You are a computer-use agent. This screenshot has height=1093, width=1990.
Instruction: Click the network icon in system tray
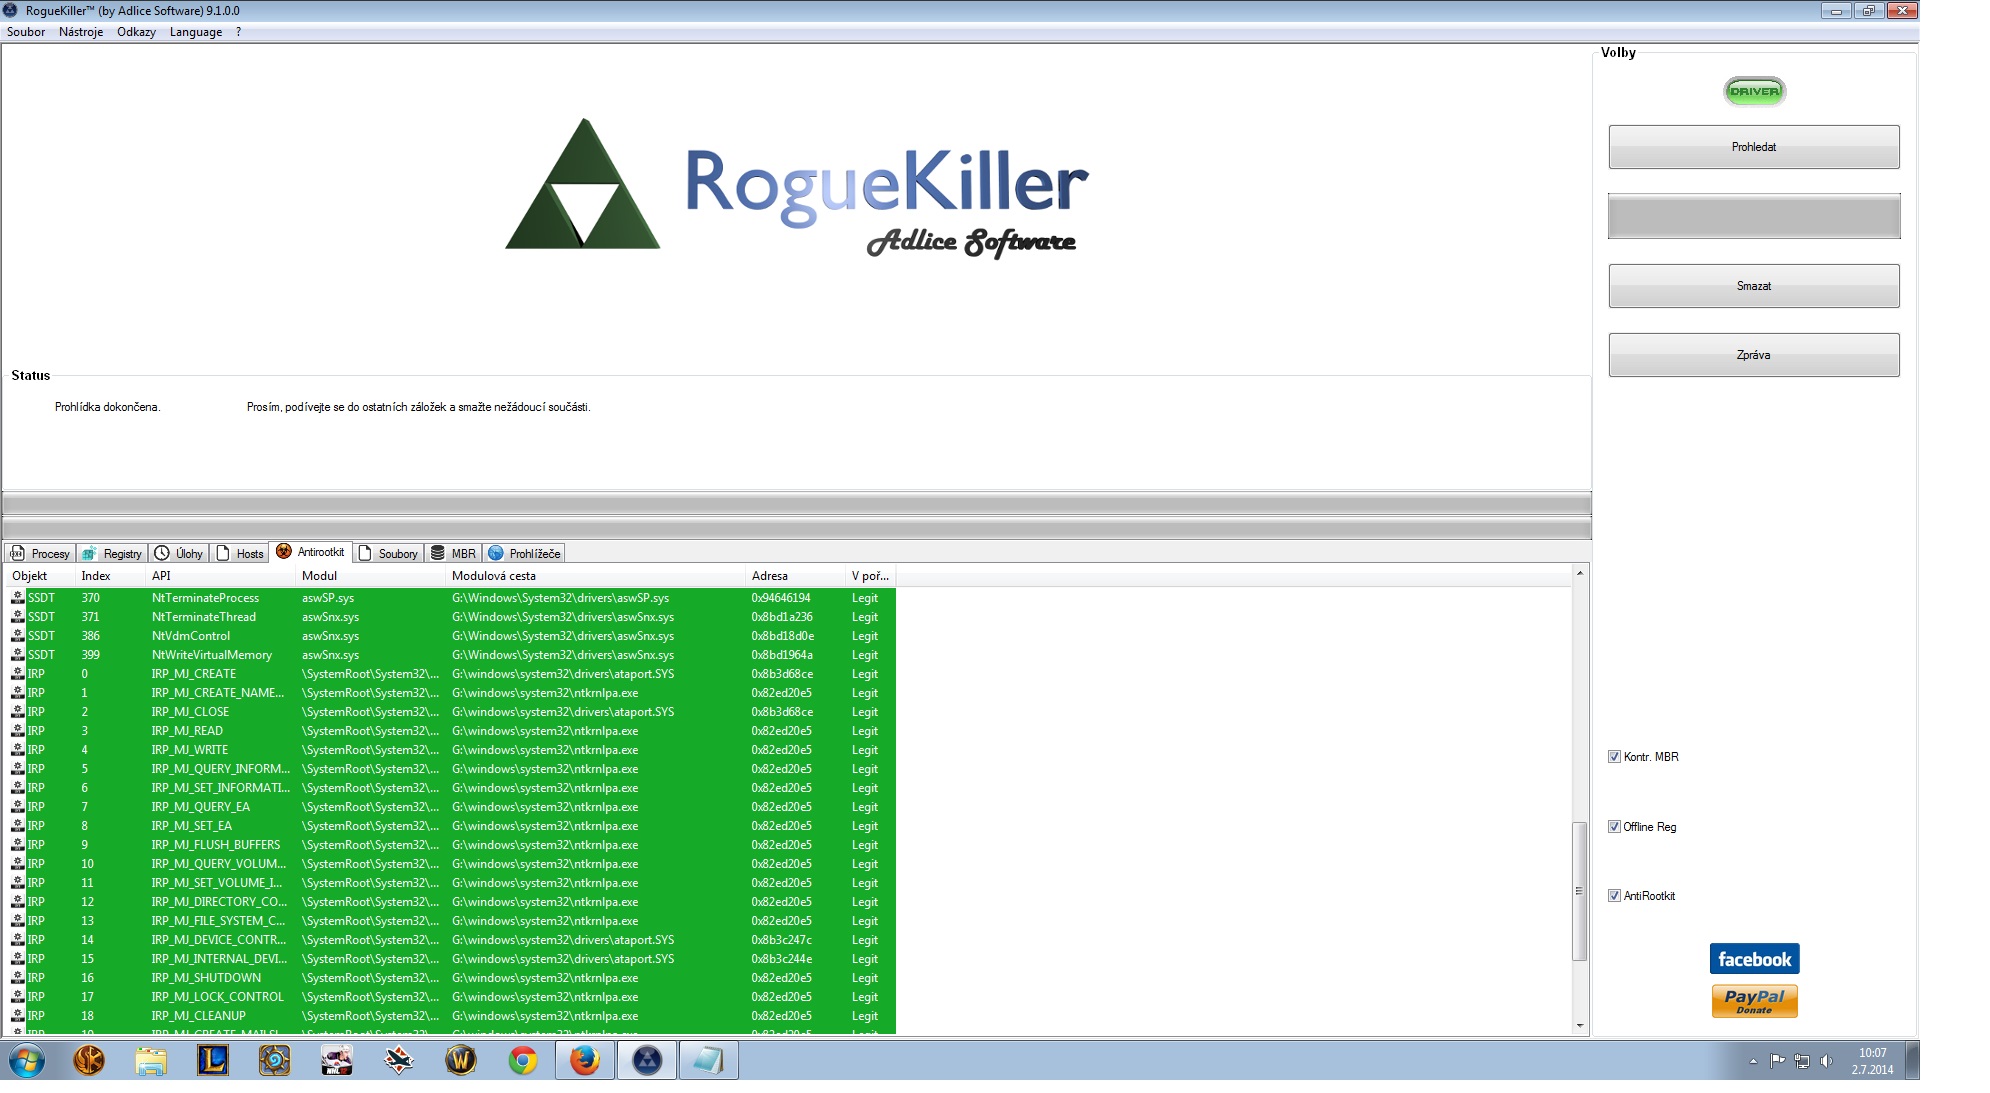point(1802,1061)
